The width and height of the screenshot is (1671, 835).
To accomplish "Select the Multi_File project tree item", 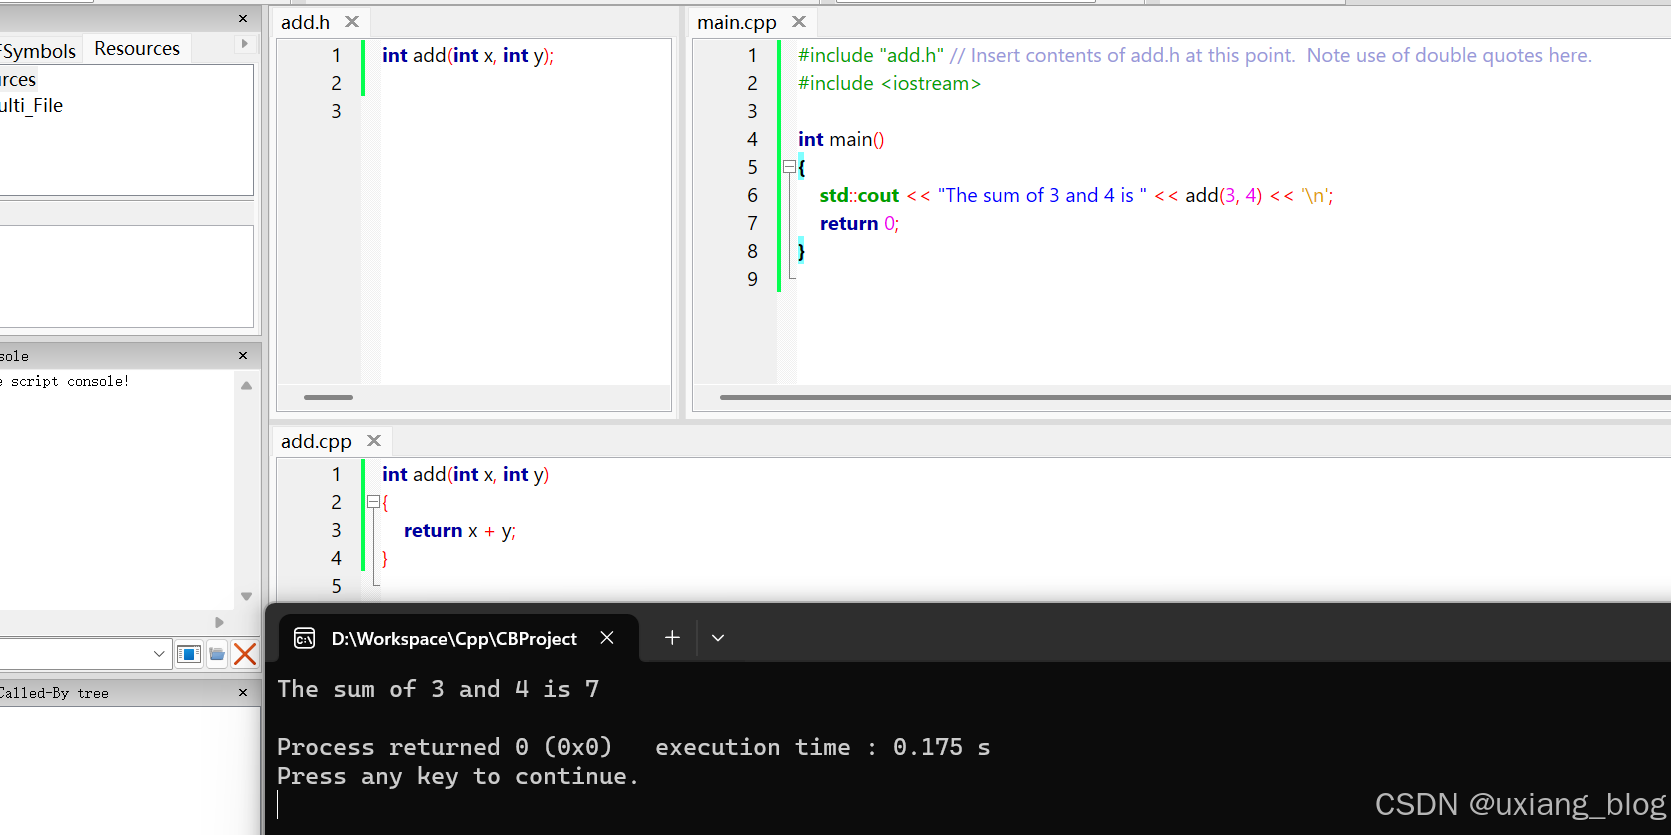I will pyautogui.click(x=32, y=105).
